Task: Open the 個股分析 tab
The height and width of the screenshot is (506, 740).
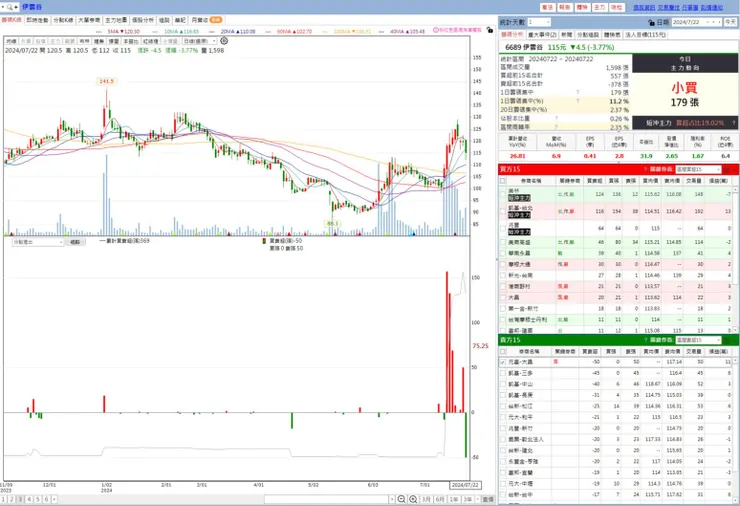Action: [143, 20]
